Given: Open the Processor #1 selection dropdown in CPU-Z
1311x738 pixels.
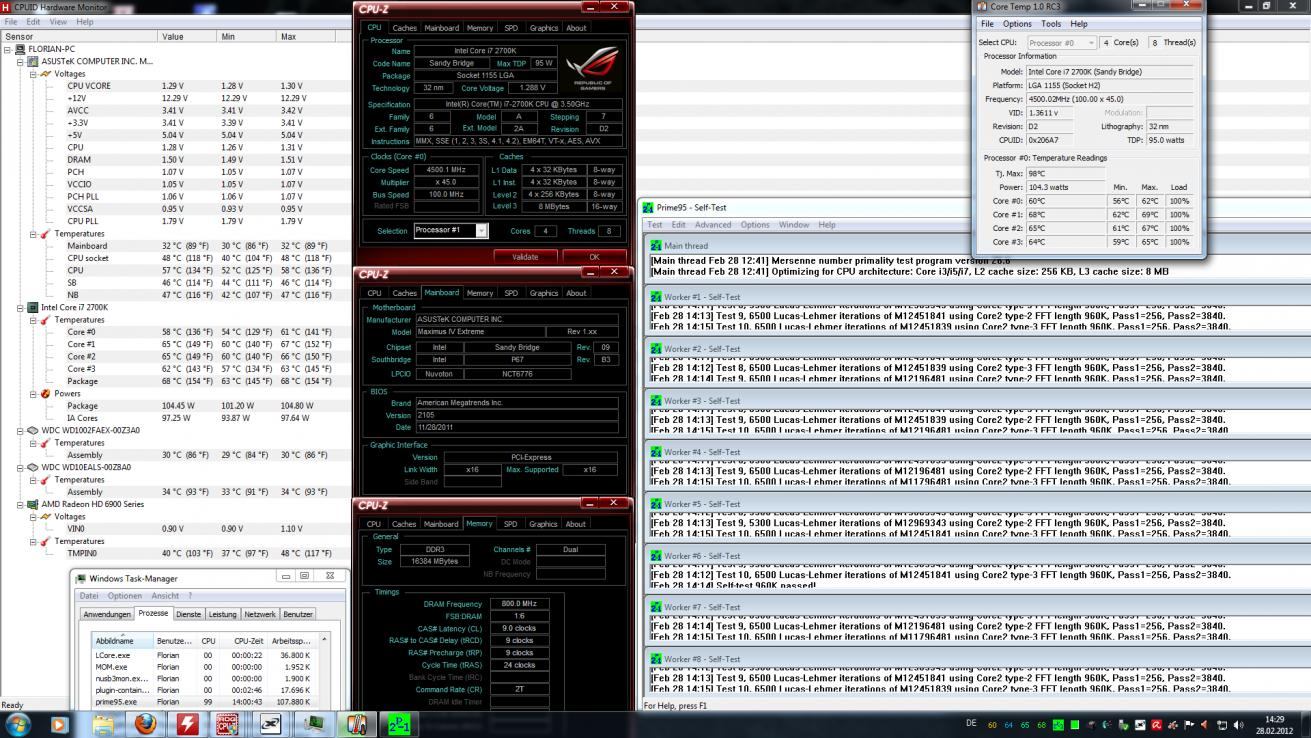Looking at the screenshot, I should coord(481,231).
